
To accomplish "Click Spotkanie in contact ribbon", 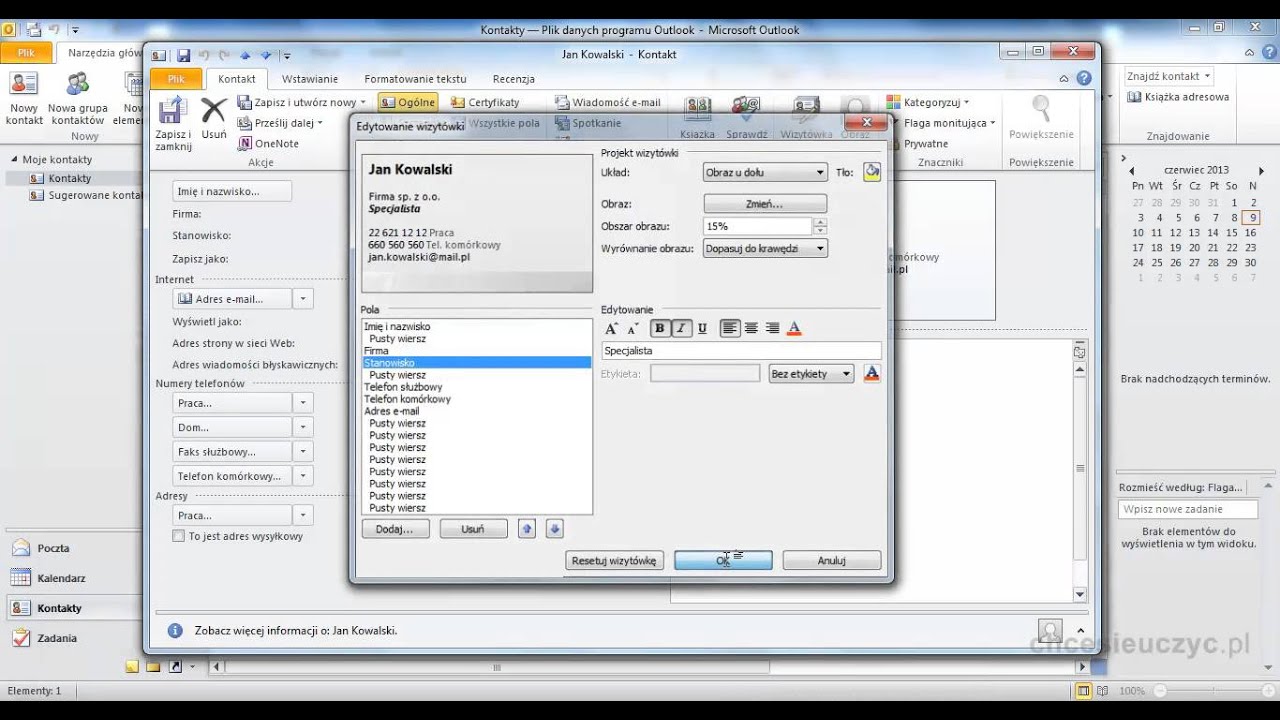I will pos(589,123).
